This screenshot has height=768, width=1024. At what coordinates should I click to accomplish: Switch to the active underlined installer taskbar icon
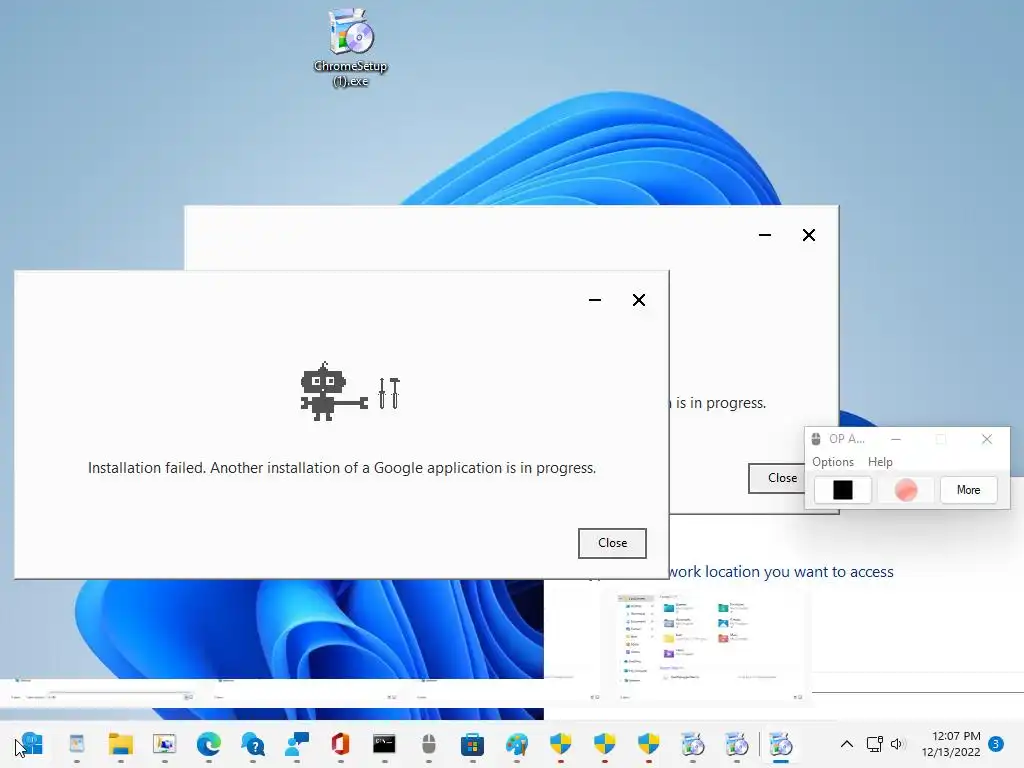click(781, 744)
